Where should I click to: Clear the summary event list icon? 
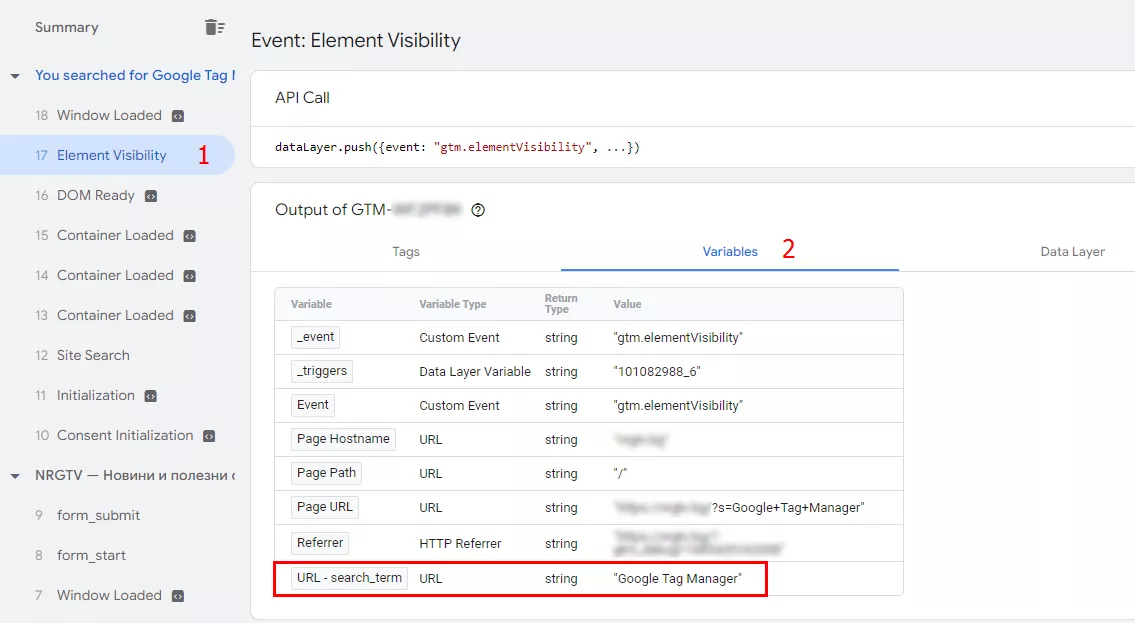[214, 27]
